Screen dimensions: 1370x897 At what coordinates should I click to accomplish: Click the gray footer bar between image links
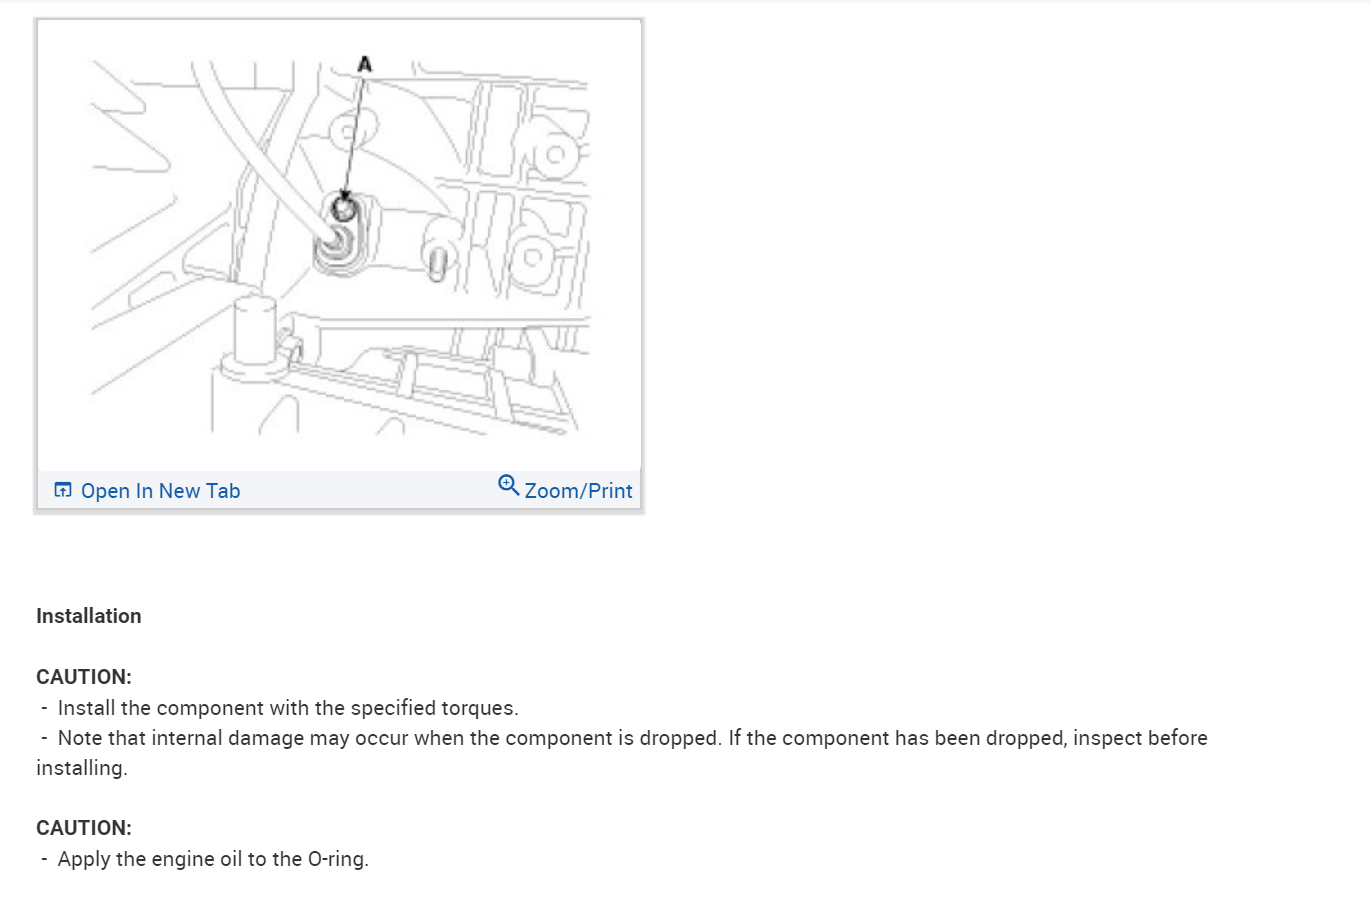(x=369, y=490)
